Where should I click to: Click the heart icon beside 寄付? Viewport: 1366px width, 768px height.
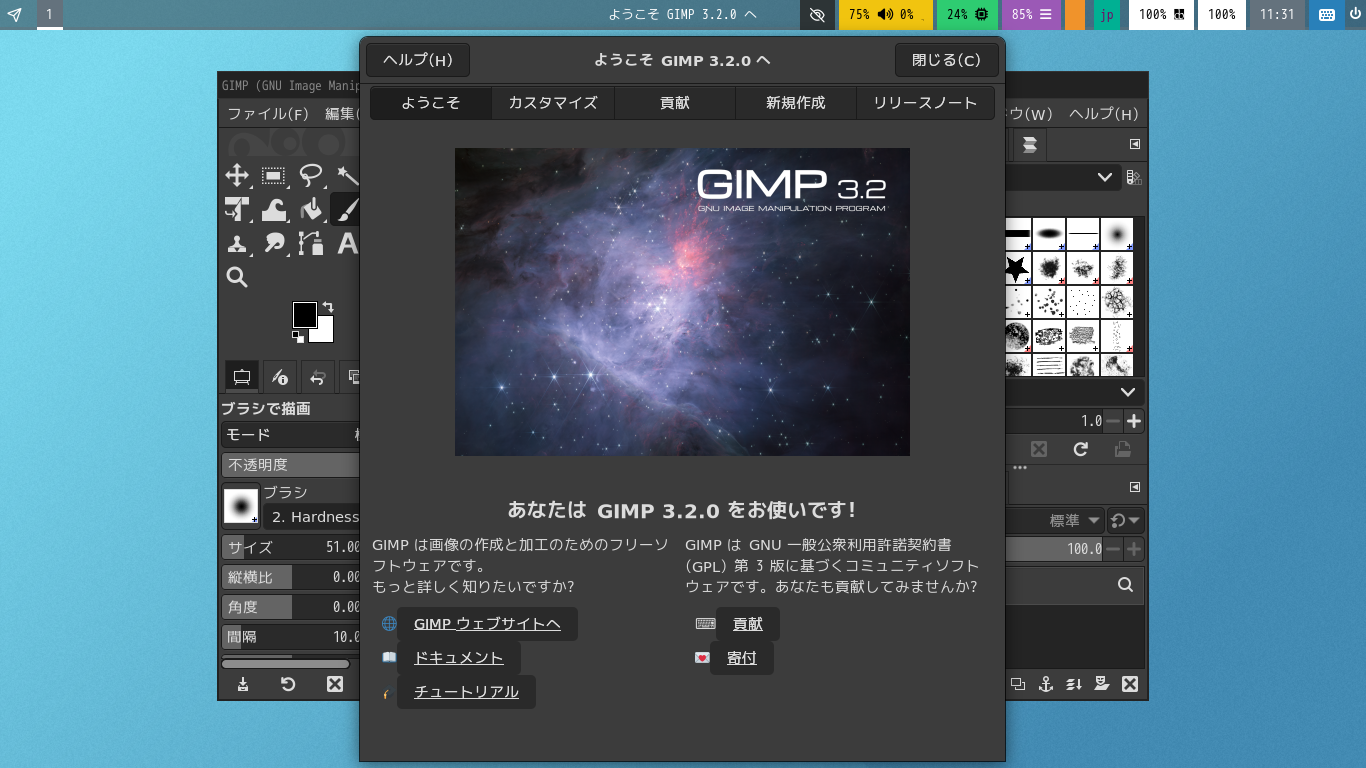pyautogui.click(x=702, y=658)
